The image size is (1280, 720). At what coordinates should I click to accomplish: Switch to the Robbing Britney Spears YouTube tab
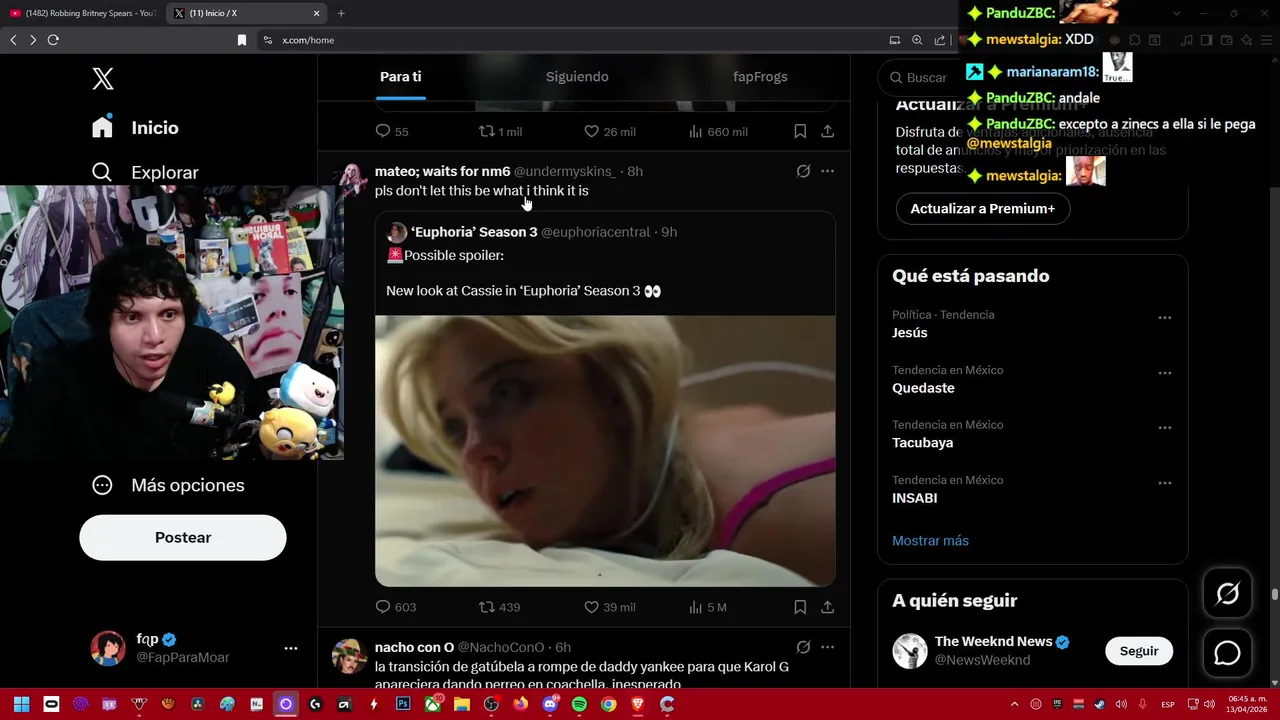[82, 13]
